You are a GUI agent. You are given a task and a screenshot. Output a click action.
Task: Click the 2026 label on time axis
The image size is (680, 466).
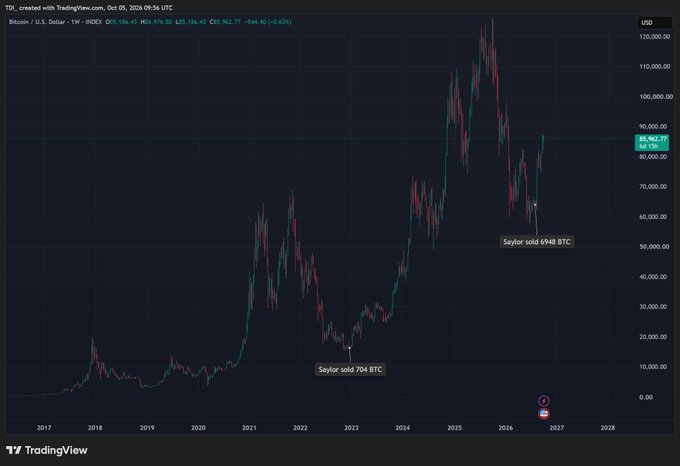click(506, 428)
